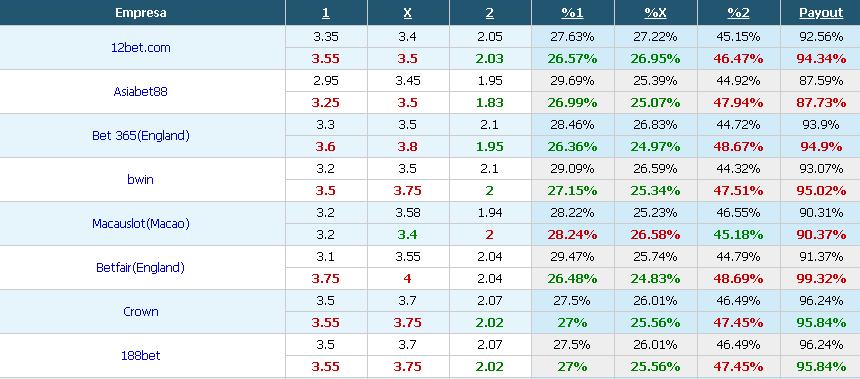Sort by the %X column header

click(655, 13)
